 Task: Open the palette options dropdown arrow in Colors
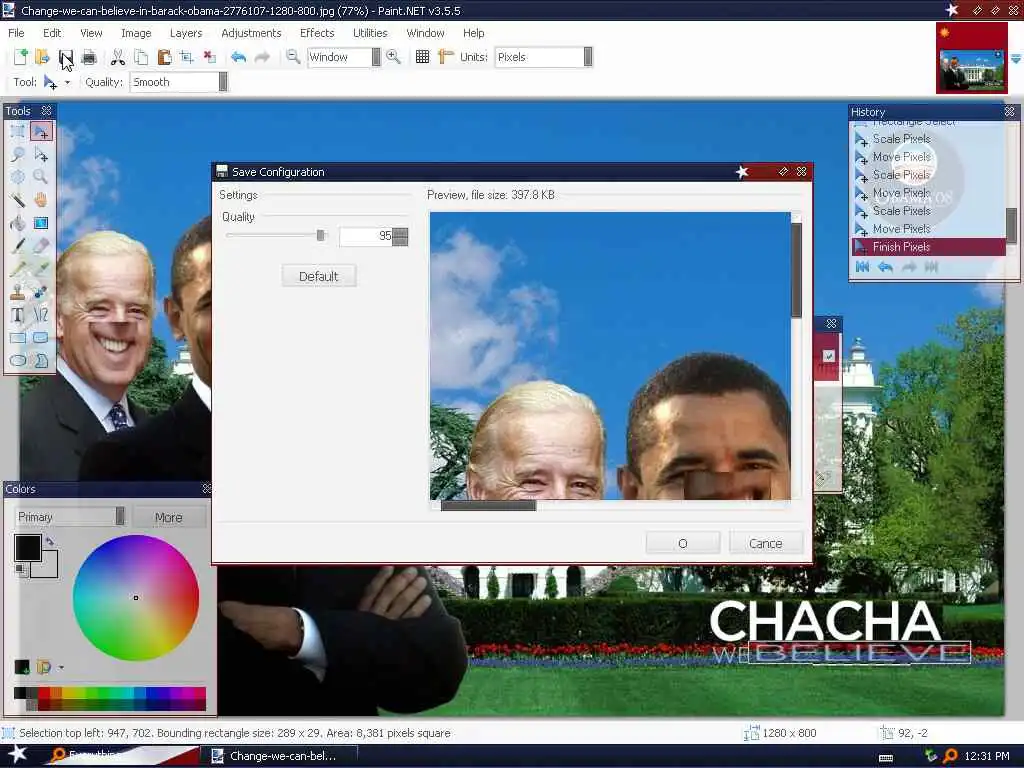pos(61,667)
